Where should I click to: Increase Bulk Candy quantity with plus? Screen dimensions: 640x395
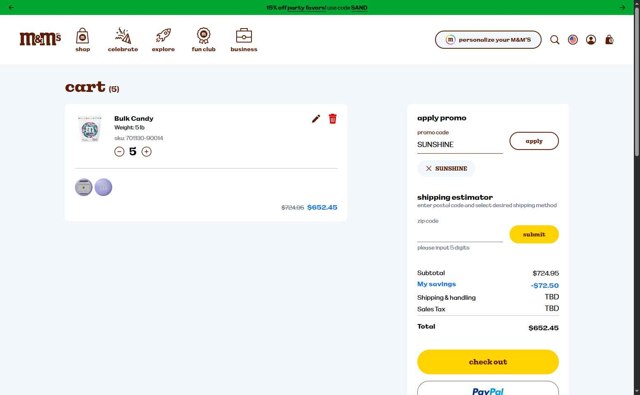point(147,152)
